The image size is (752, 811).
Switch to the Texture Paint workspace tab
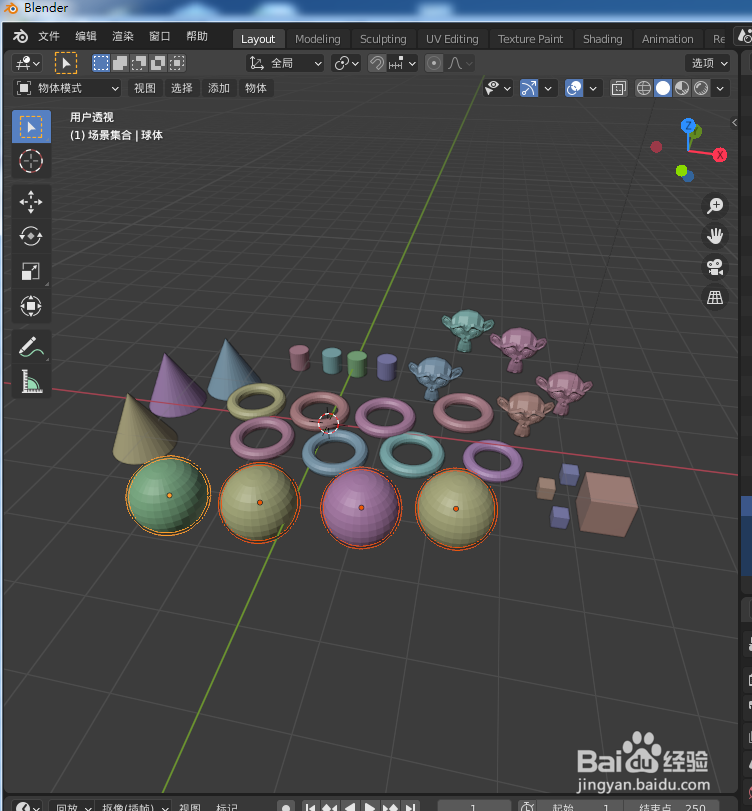tap(530, 39)
